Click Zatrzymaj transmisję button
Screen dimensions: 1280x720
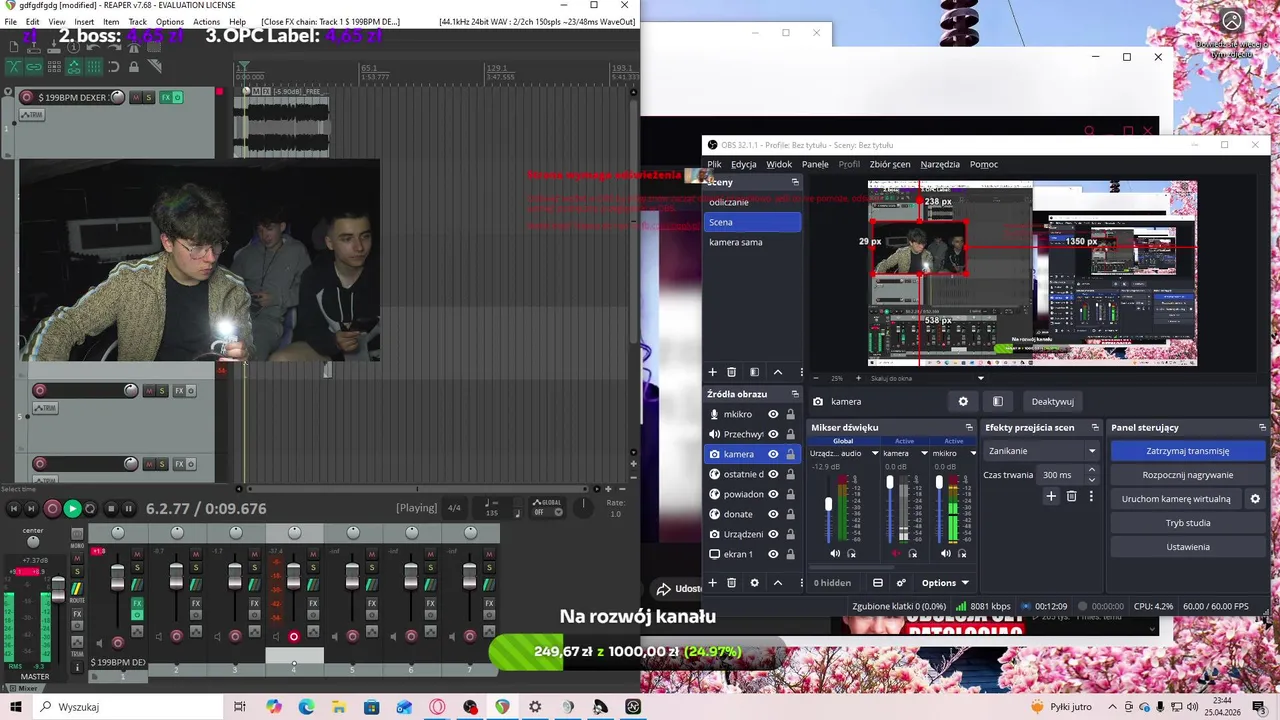click(1188, 451)
